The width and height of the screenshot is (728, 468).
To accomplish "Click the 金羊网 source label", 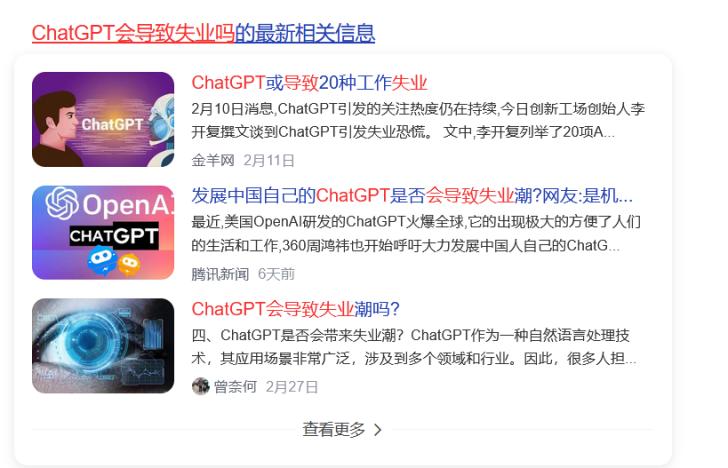I will click(x=213, y=161).
